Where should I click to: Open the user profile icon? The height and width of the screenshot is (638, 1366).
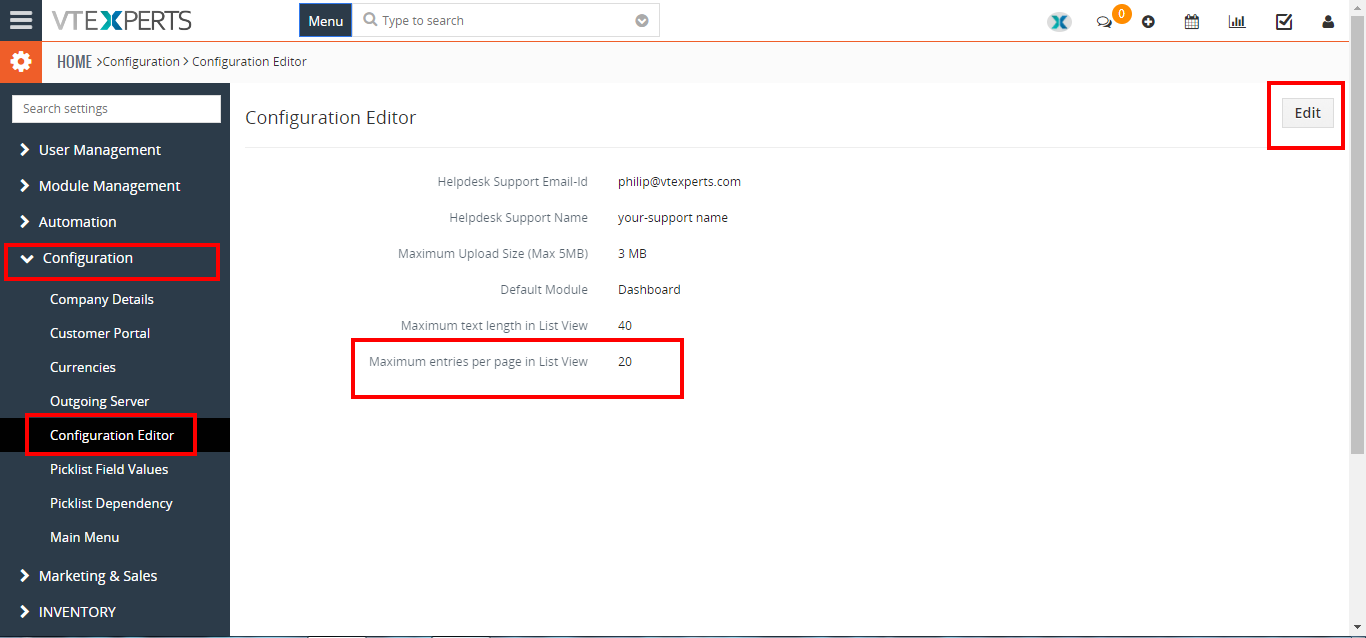1328,21
